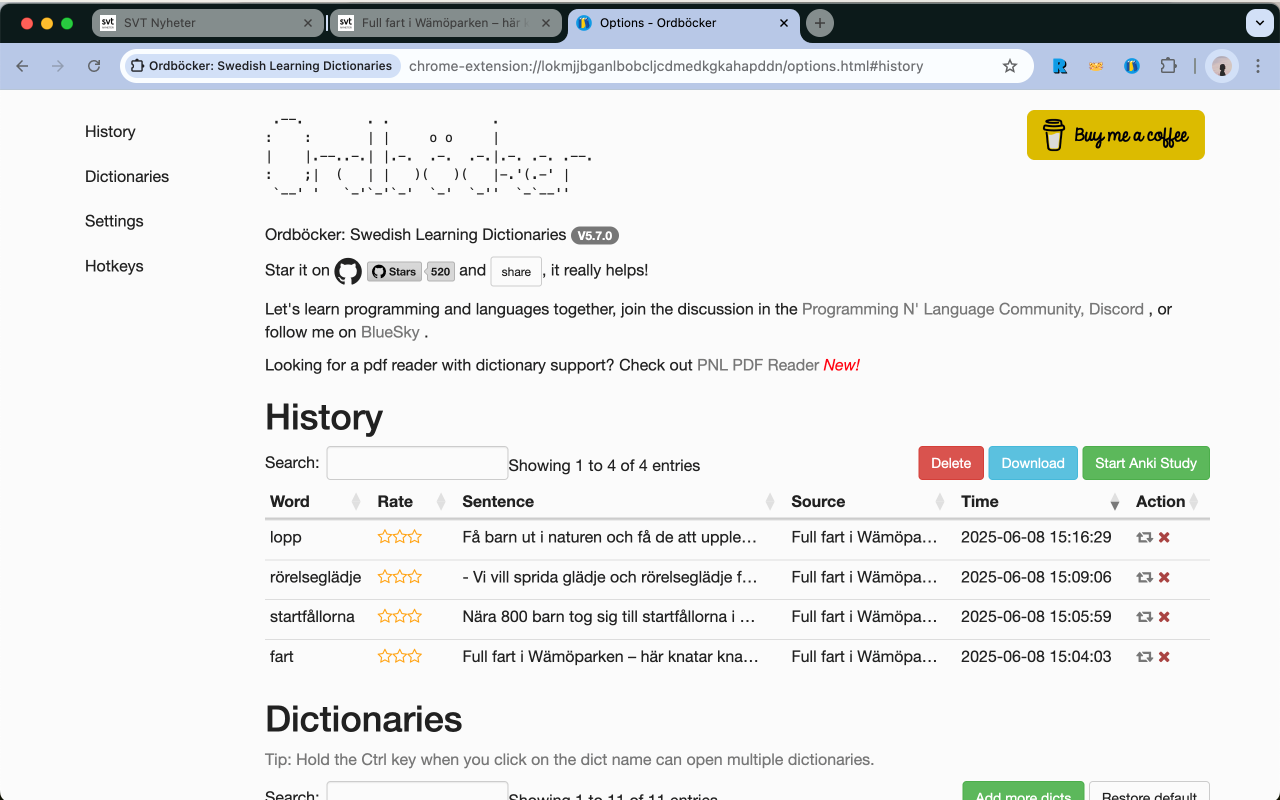This screenshot has height=800, width=1280.
Task: Open the Discord link
Action: [1114, 310]
